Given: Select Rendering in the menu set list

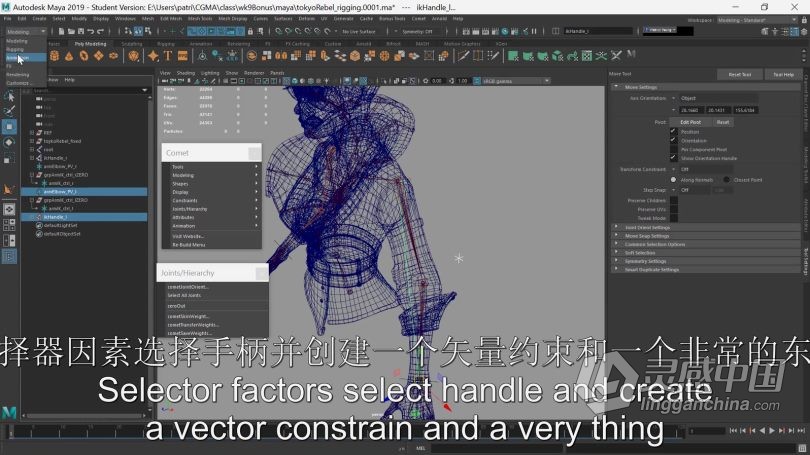Looking at the screenshot, I should [x=25, y=74].
